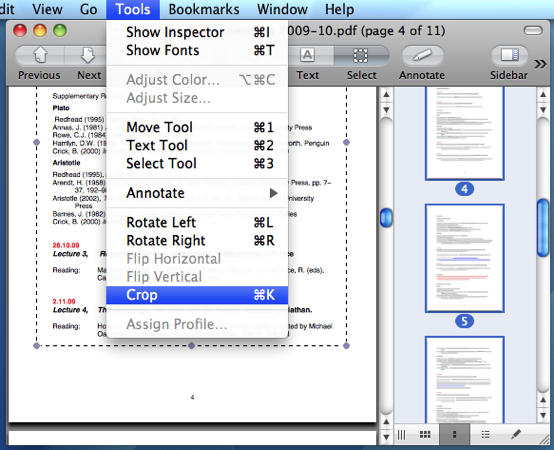Activate the Select tool icon in the toolbar
The height and width of the screenshot is (450, 554).
pos(361,55)
